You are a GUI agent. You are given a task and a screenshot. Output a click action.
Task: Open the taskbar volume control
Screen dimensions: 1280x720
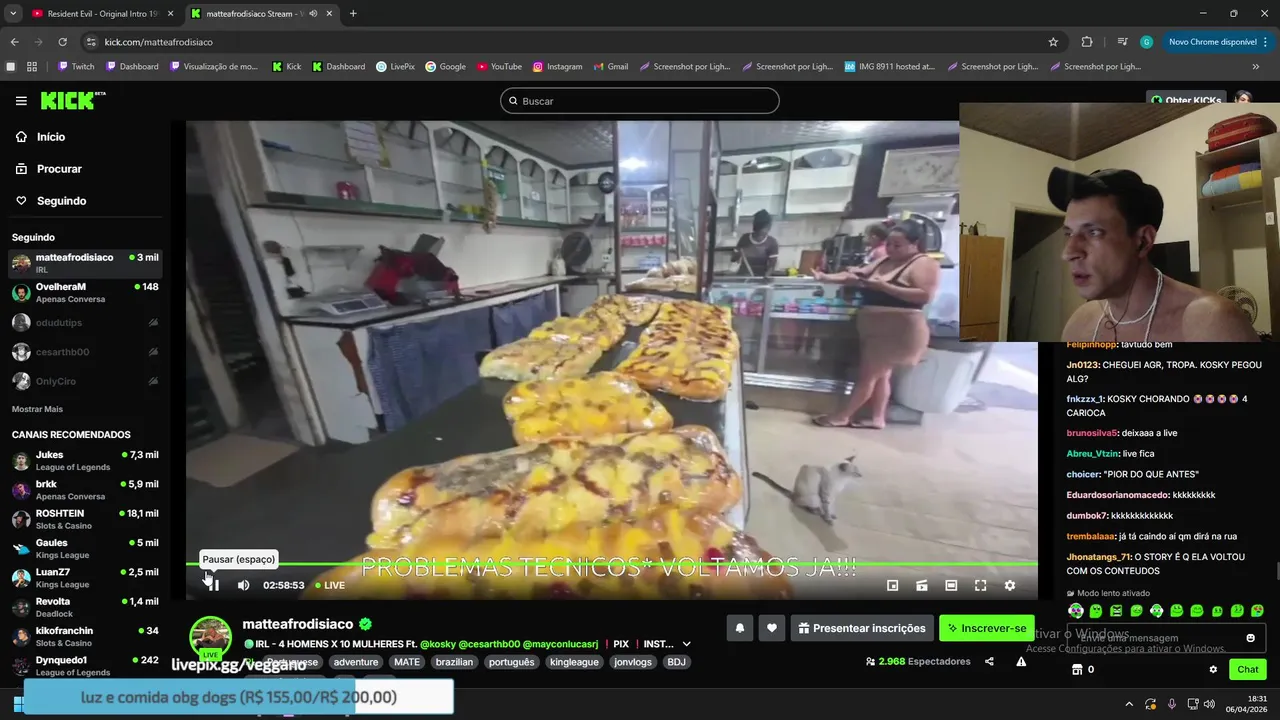click(x=1209, y=704)
